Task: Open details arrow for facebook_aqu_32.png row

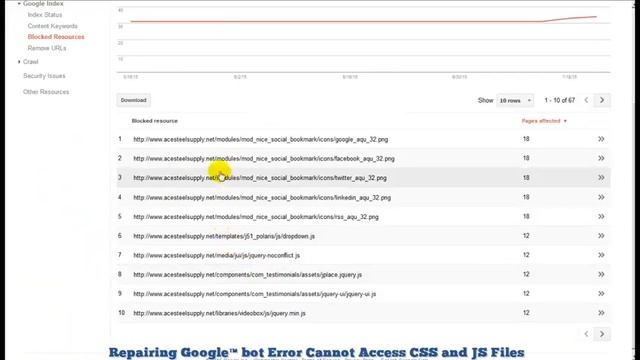Action: 601,158
